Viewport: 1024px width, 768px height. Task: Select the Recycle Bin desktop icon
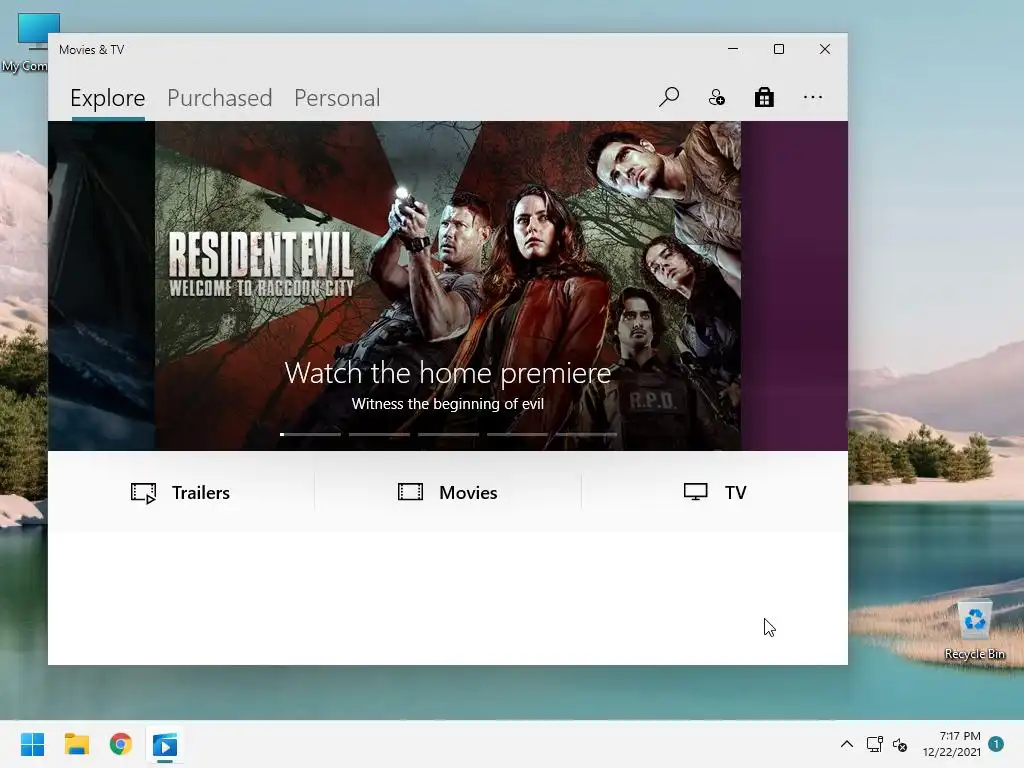point(974,630)
